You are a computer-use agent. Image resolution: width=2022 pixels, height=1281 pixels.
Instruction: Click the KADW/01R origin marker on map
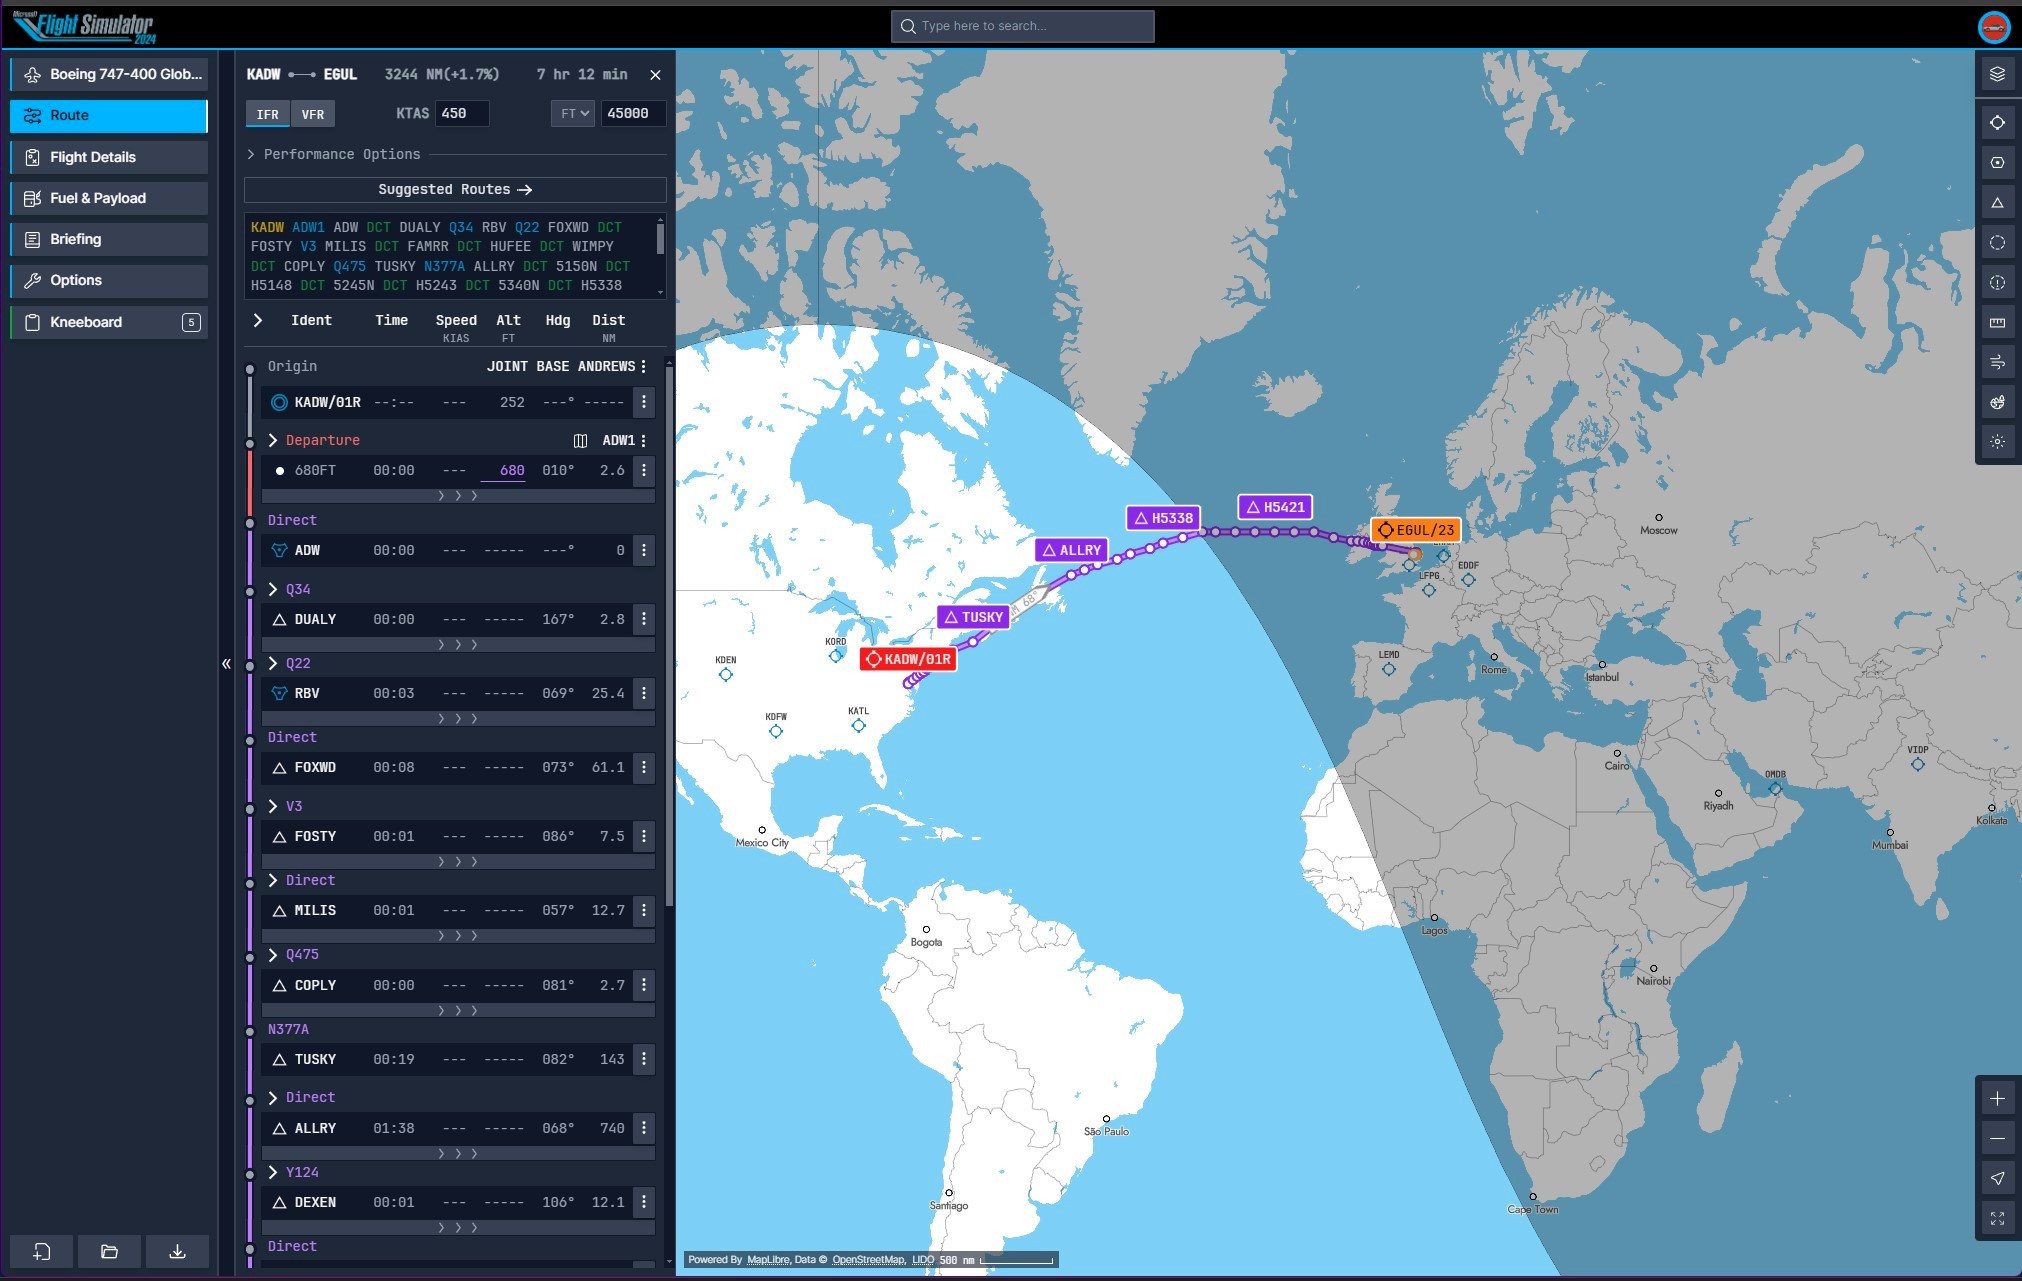coord(908,659)
